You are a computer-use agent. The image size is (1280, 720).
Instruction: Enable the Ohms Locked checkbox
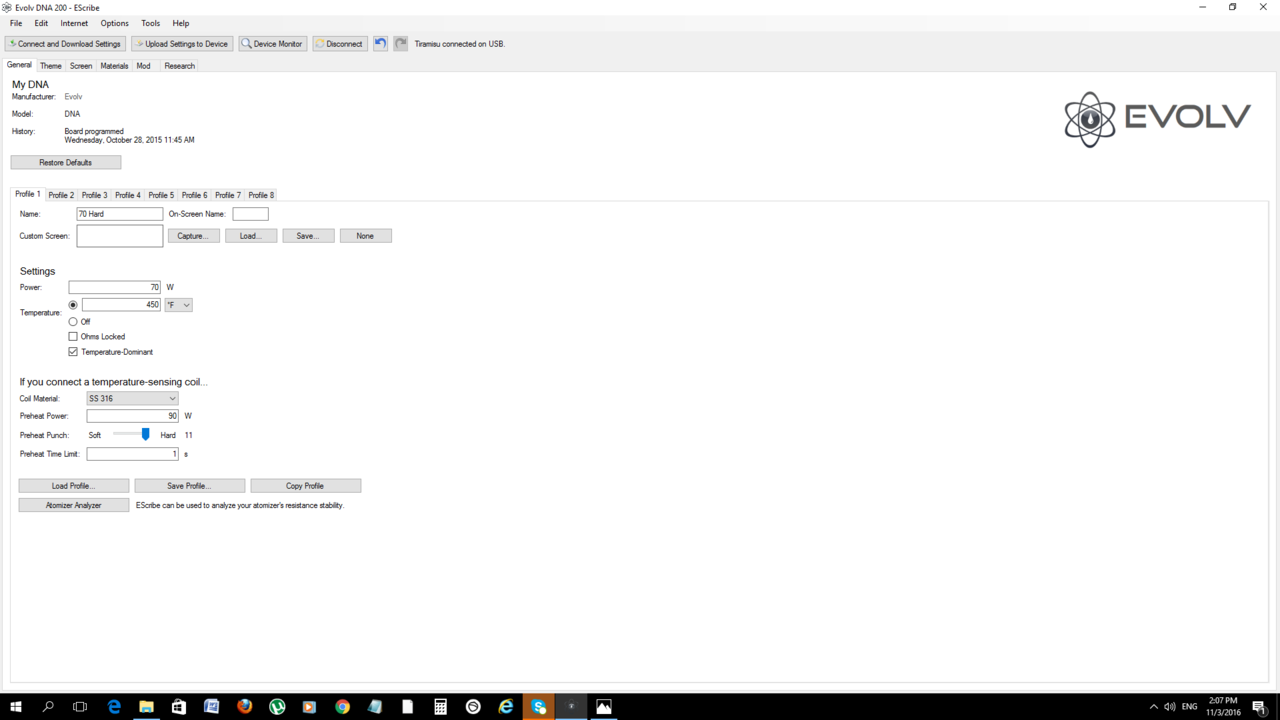[x=73, y=337]
